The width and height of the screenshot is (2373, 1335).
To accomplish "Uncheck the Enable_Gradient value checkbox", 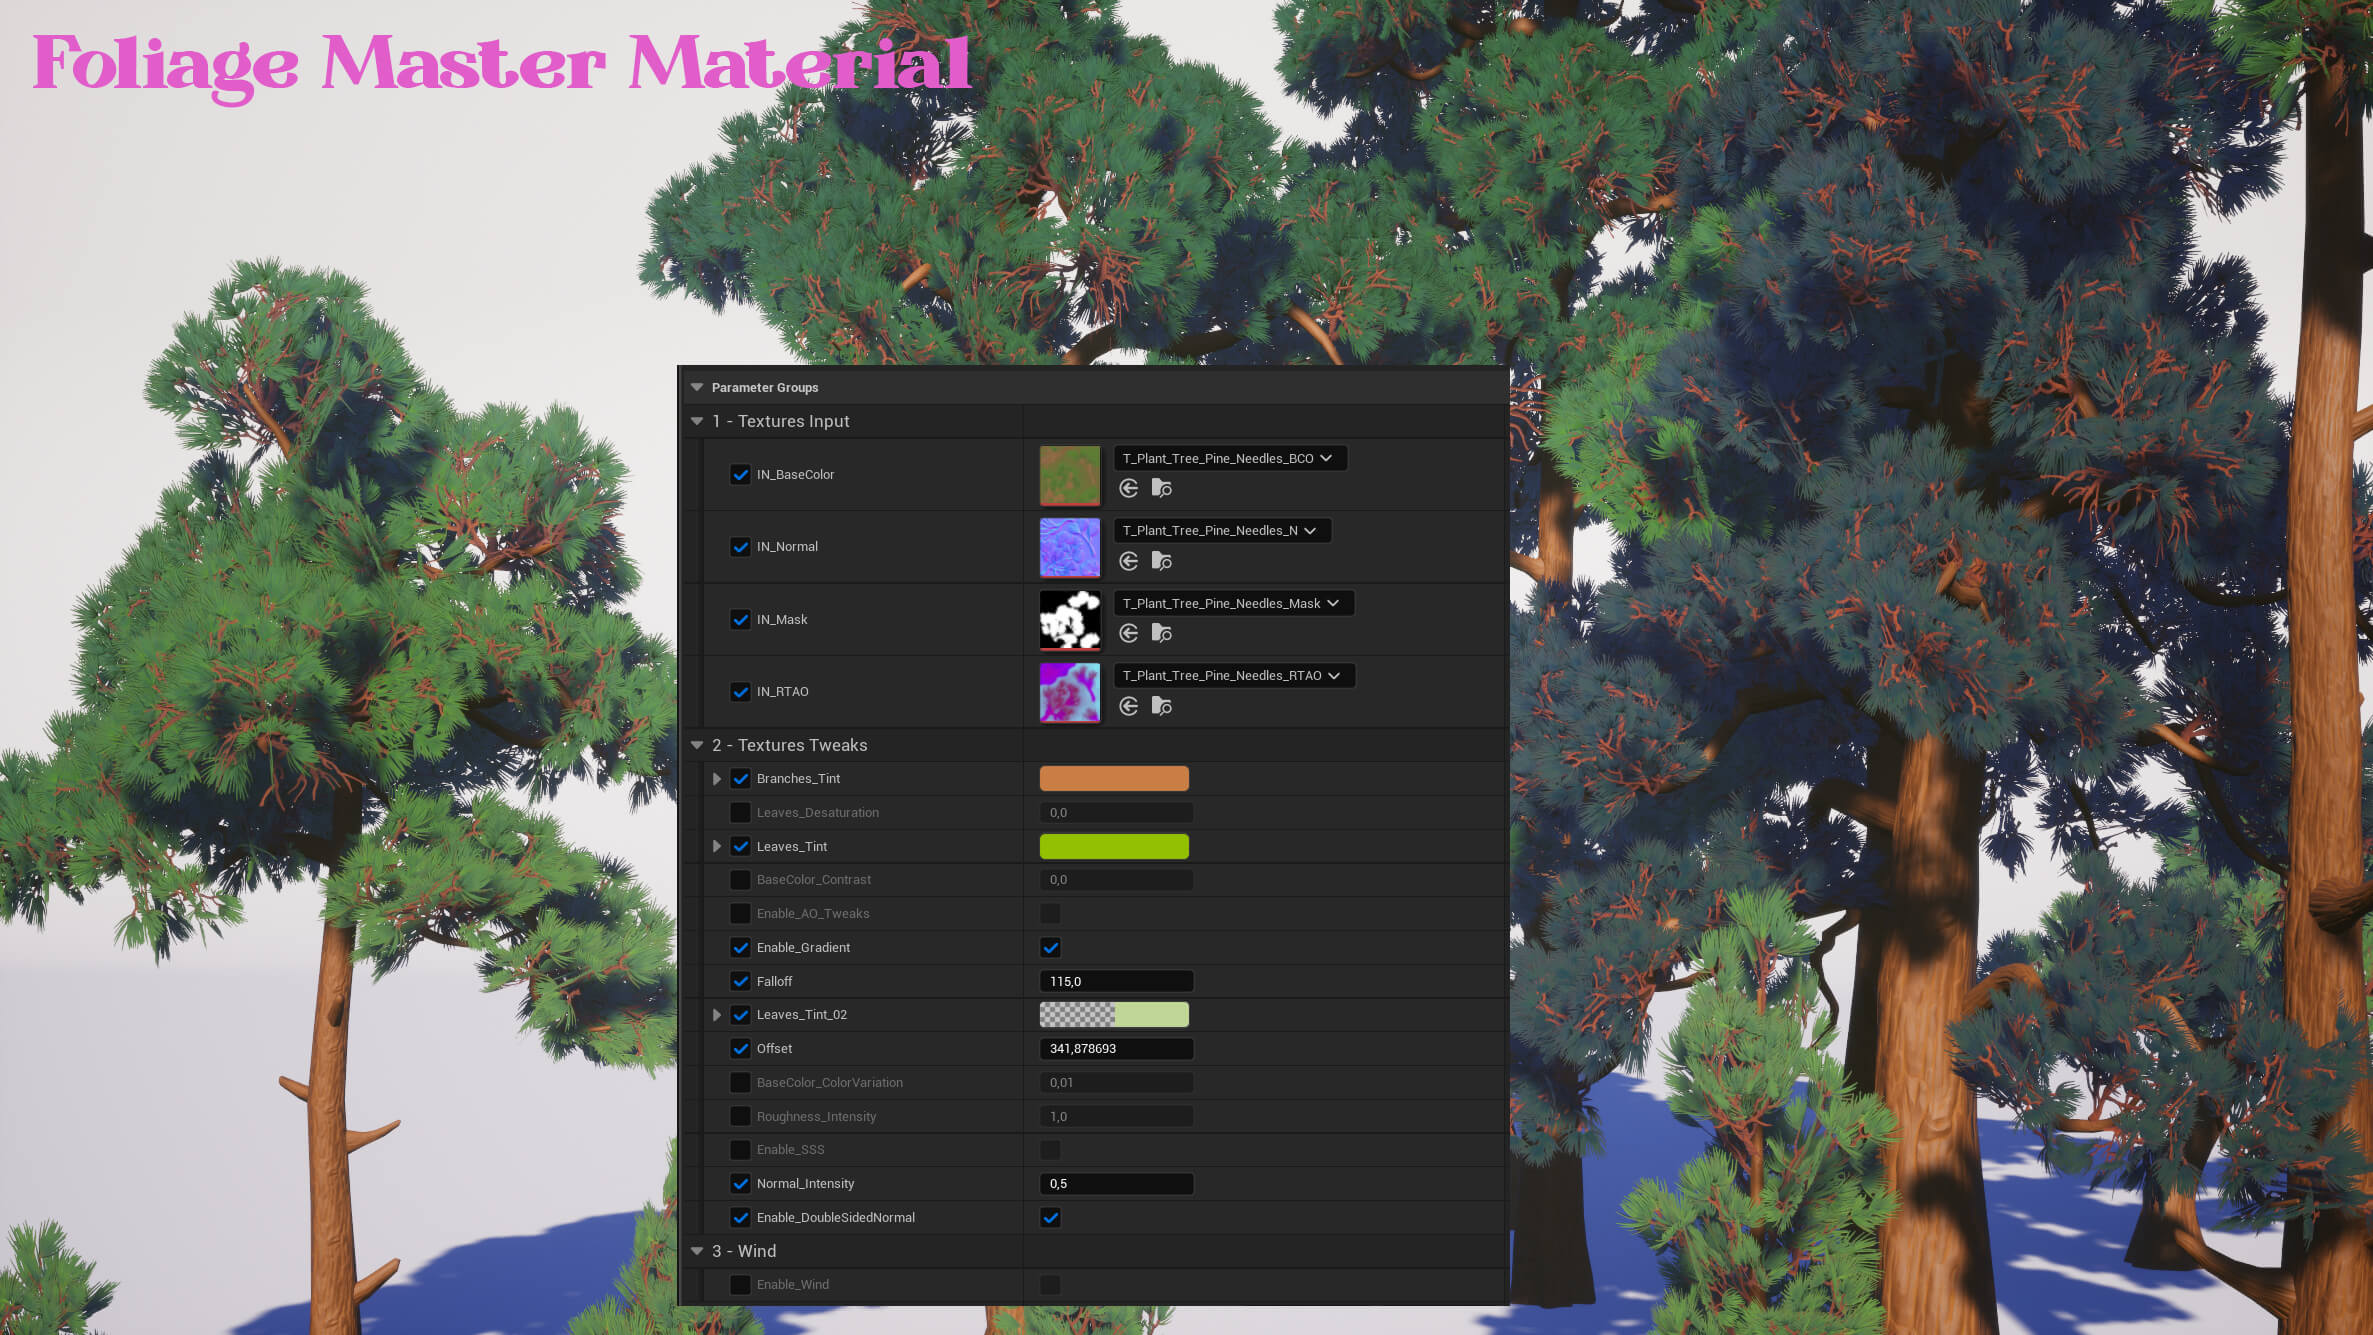I will point(1050,947).
